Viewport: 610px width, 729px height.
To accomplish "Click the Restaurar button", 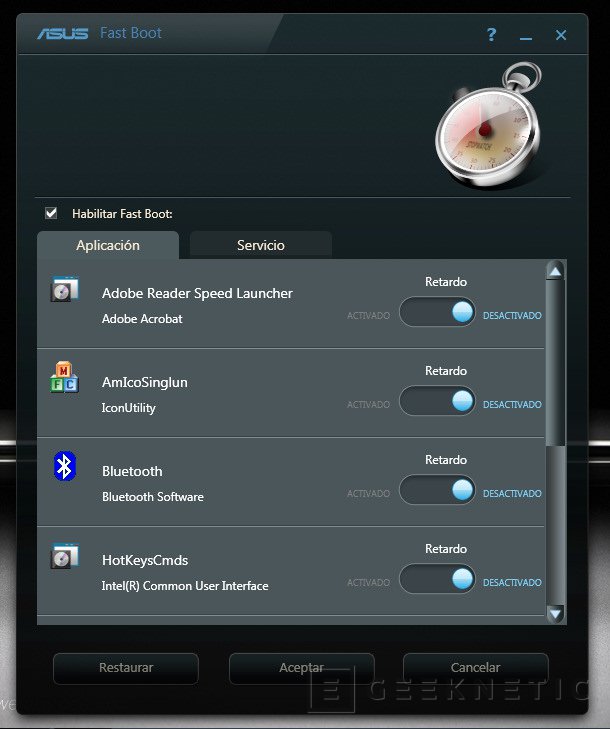I will [126, 668].
